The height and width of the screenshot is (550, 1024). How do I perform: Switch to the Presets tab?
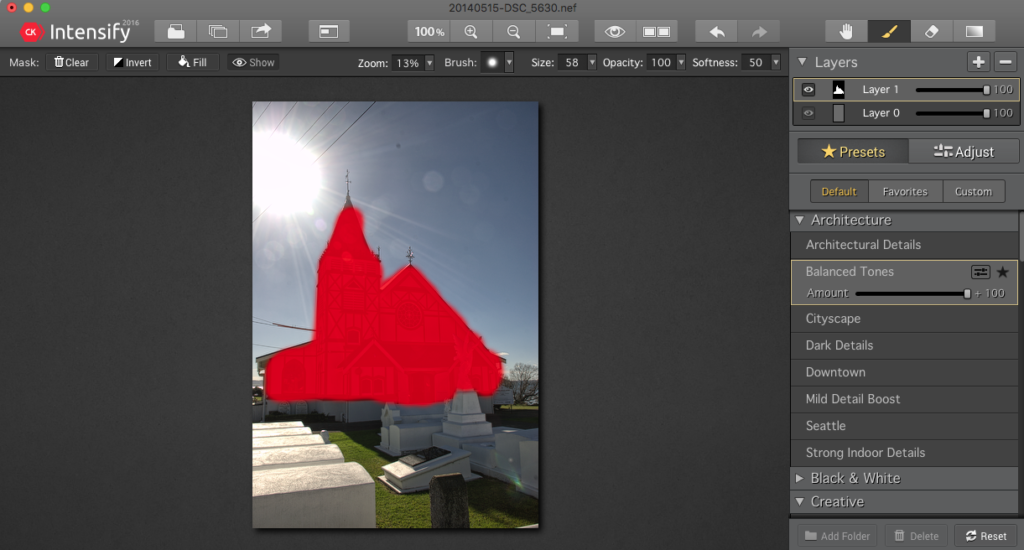pos(853,152)
